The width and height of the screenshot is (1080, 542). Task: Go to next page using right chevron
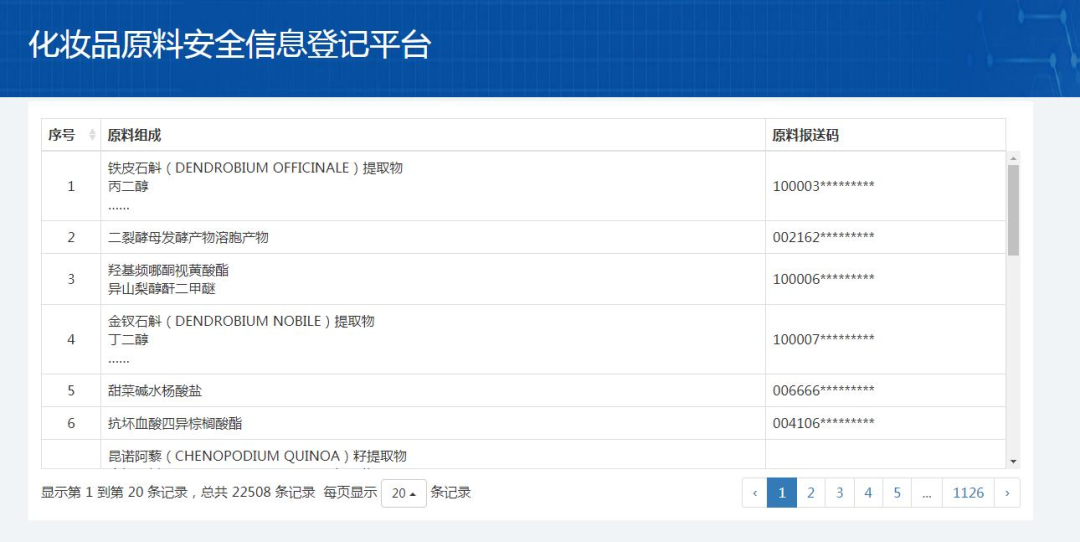pos(1007,492)
